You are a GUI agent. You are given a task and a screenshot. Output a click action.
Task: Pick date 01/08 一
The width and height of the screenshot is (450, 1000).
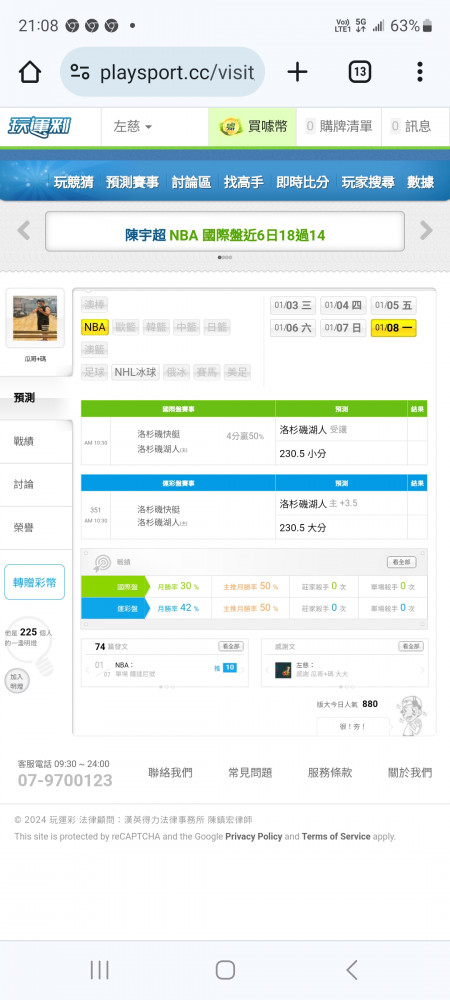pyautogui.click(x=393, y=328)
